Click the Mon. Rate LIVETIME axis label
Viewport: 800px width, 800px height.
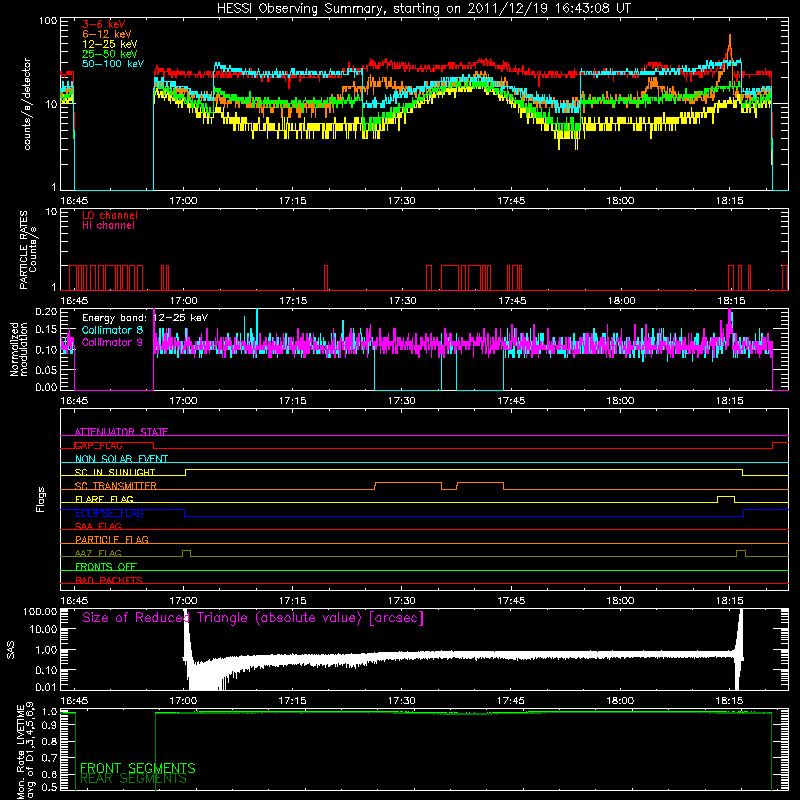click(20, 752)
